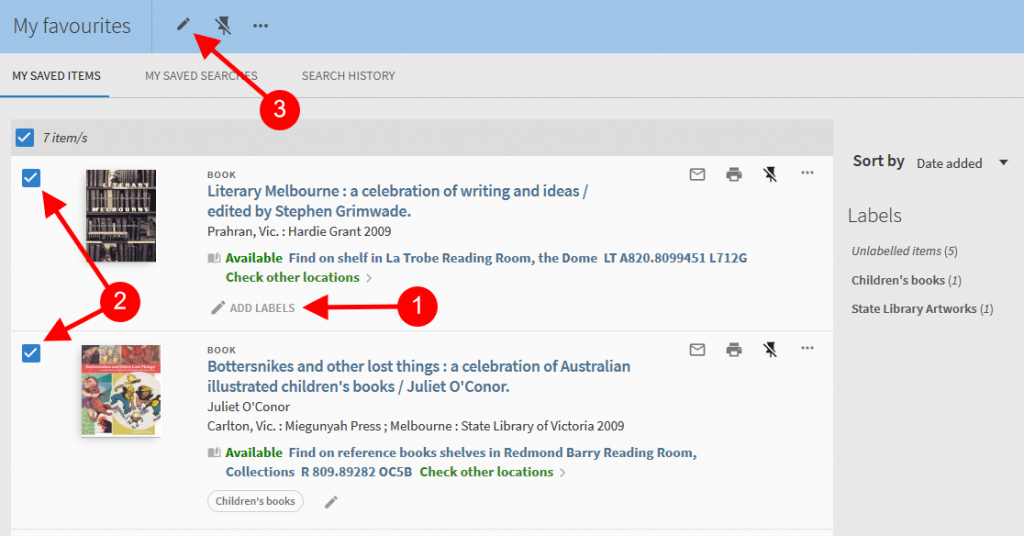Email the Bottersnikes book record
This screenshot has width=1024, height=536.
coord(697,349)
